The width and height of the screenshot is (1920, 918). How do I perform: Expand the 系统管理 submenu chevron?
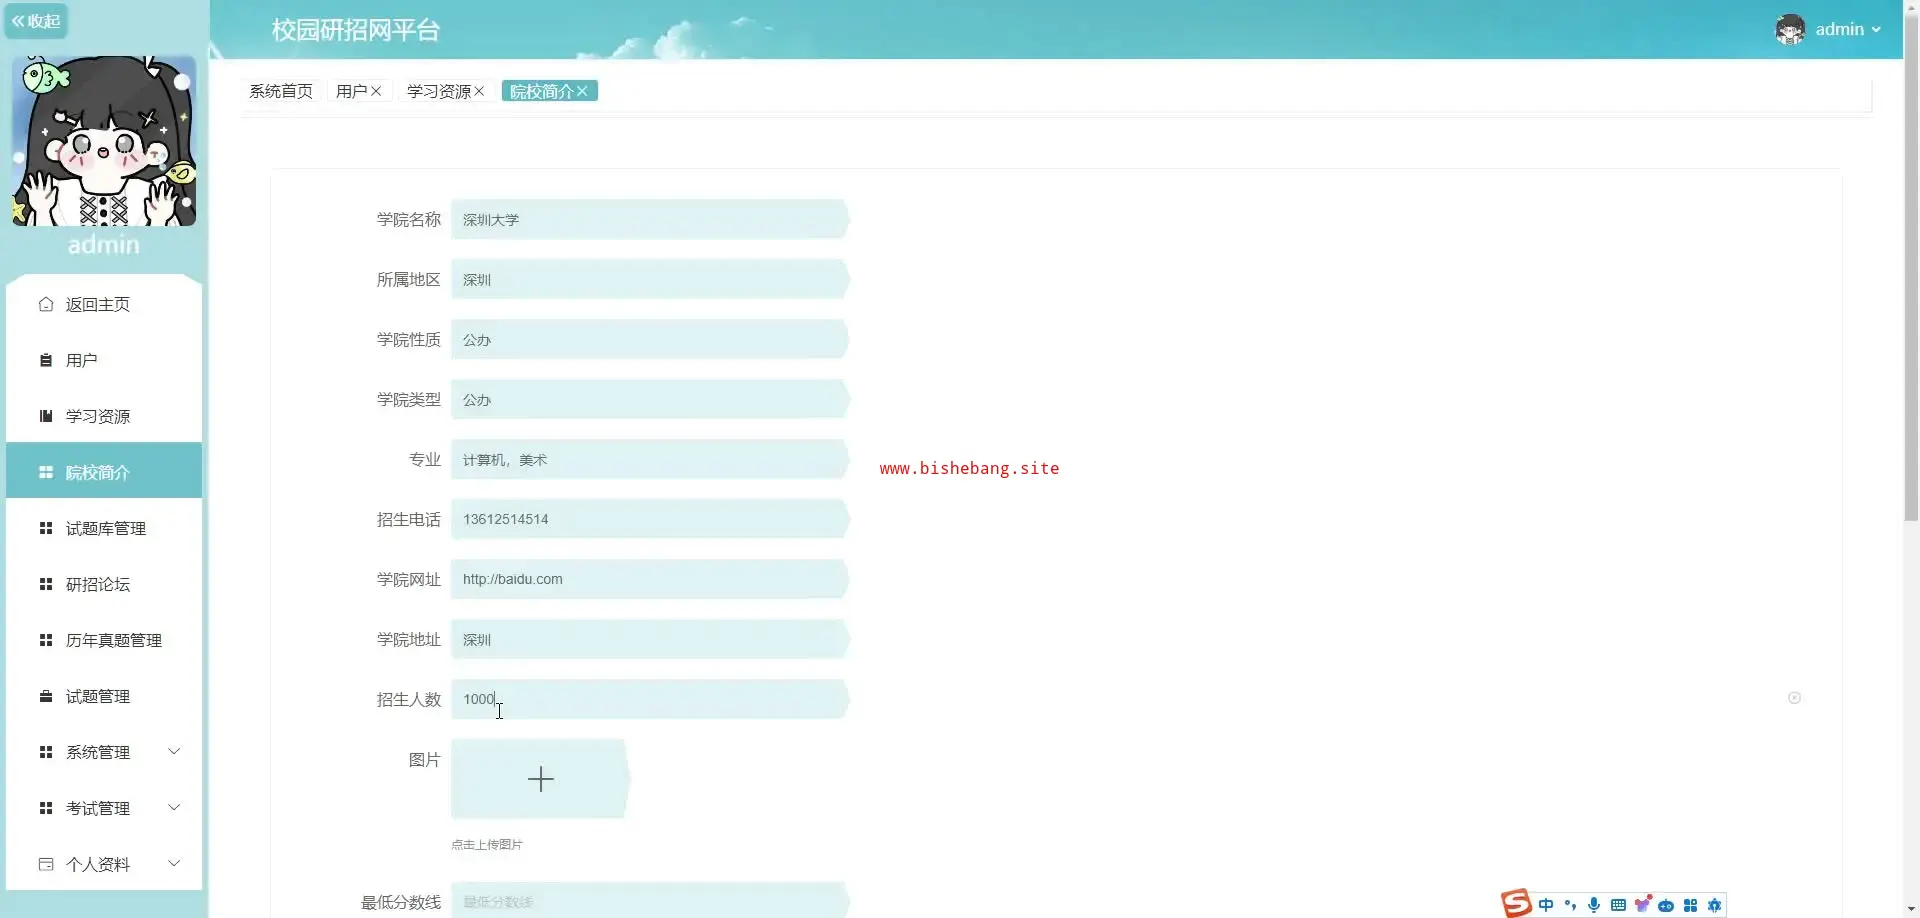coord(174,751)
